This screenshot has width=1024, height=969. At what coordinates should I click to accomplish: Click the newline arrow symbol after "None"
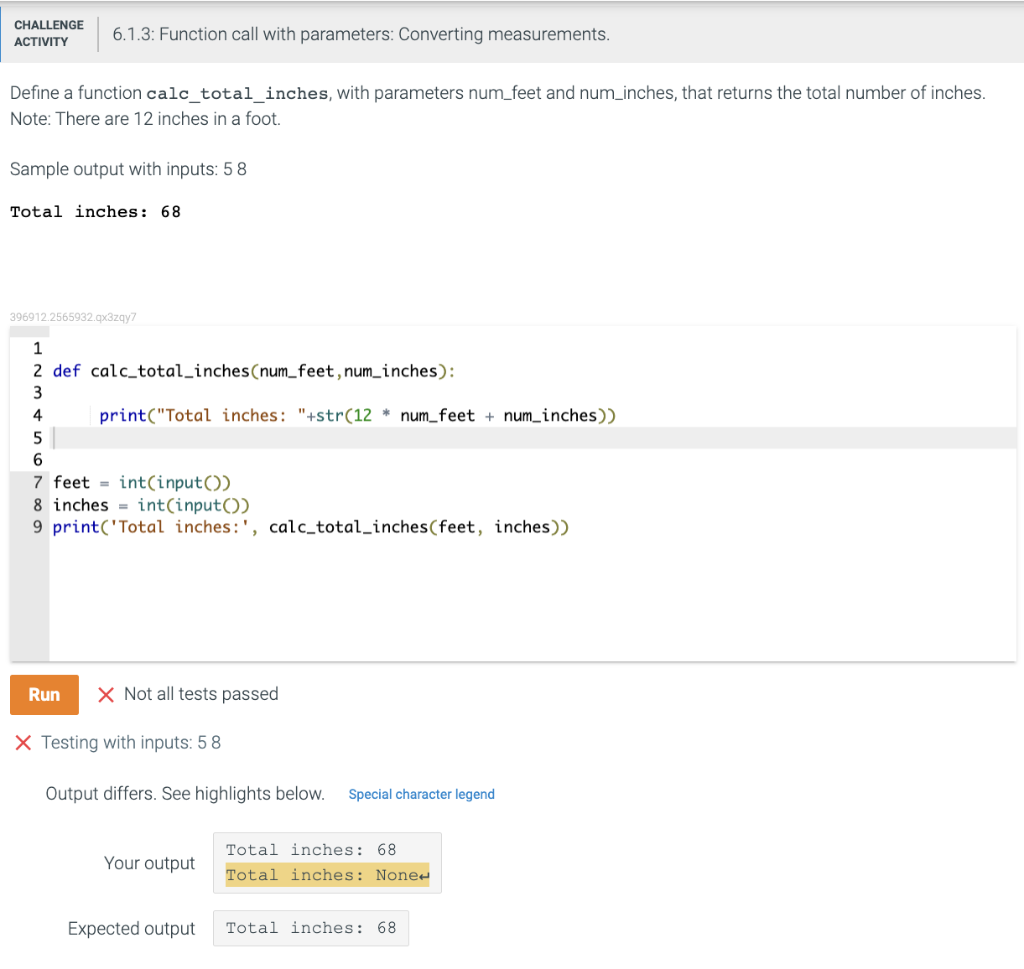coord(425,875)
